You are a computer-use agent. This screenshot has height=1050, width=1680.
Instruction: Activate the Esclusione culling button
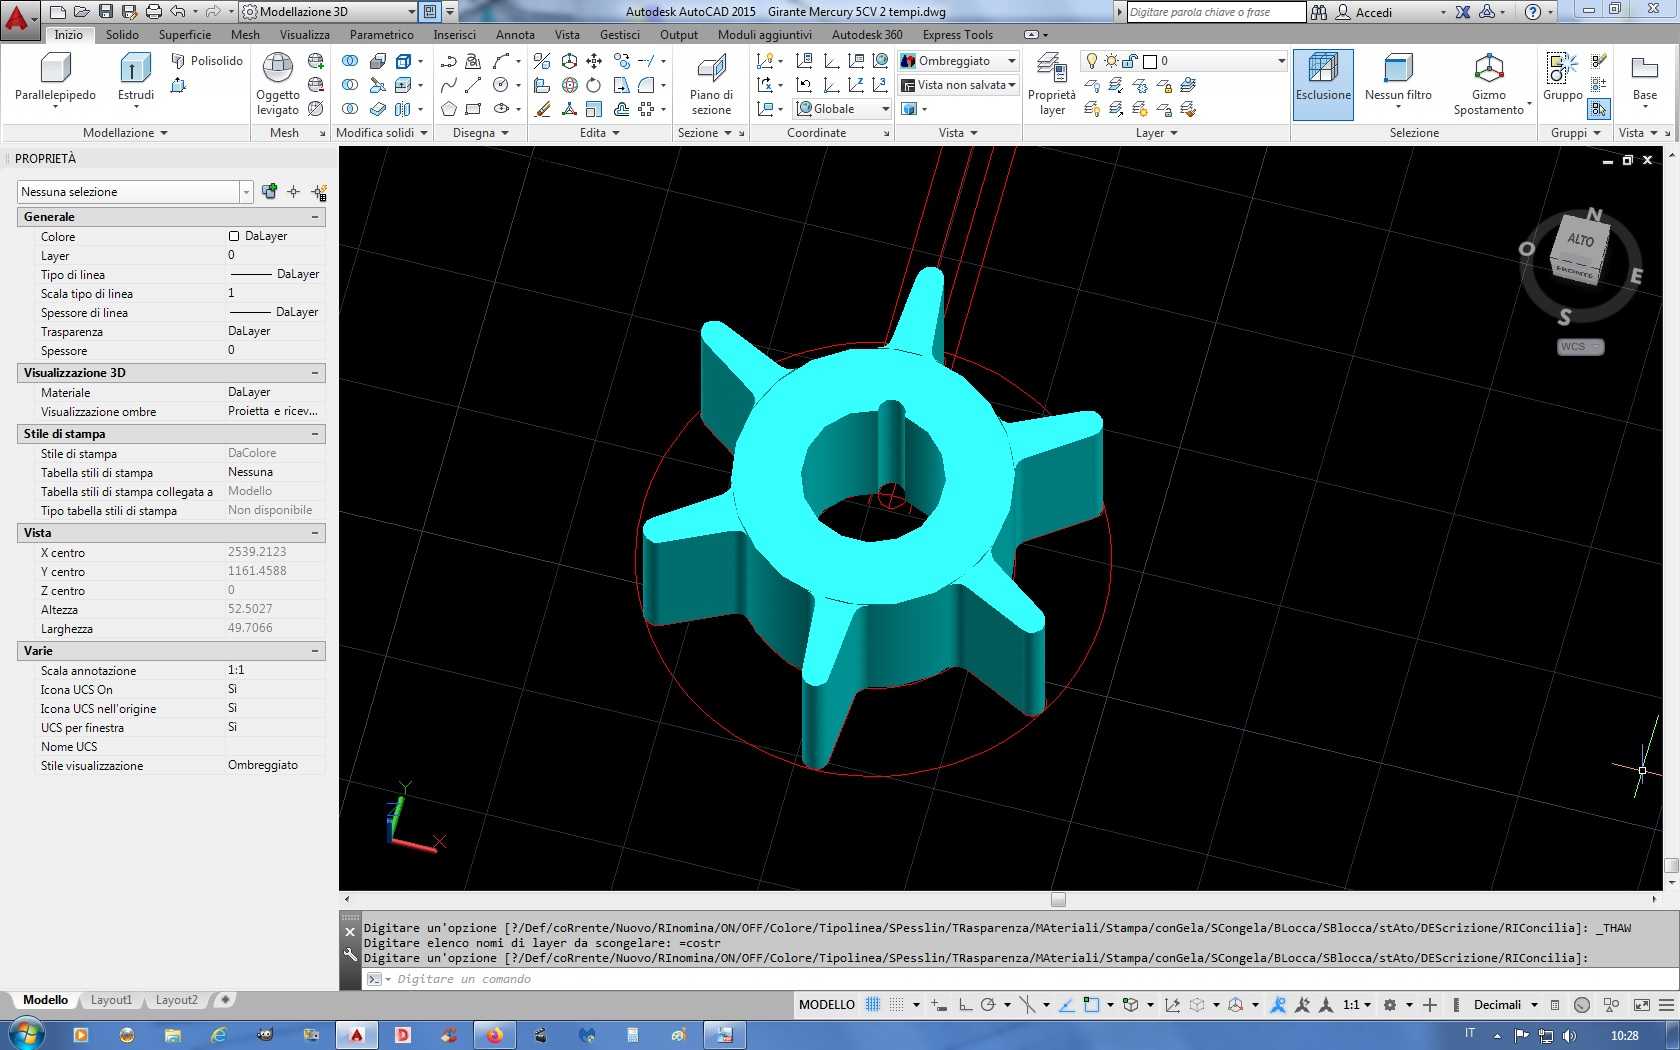1323,84
